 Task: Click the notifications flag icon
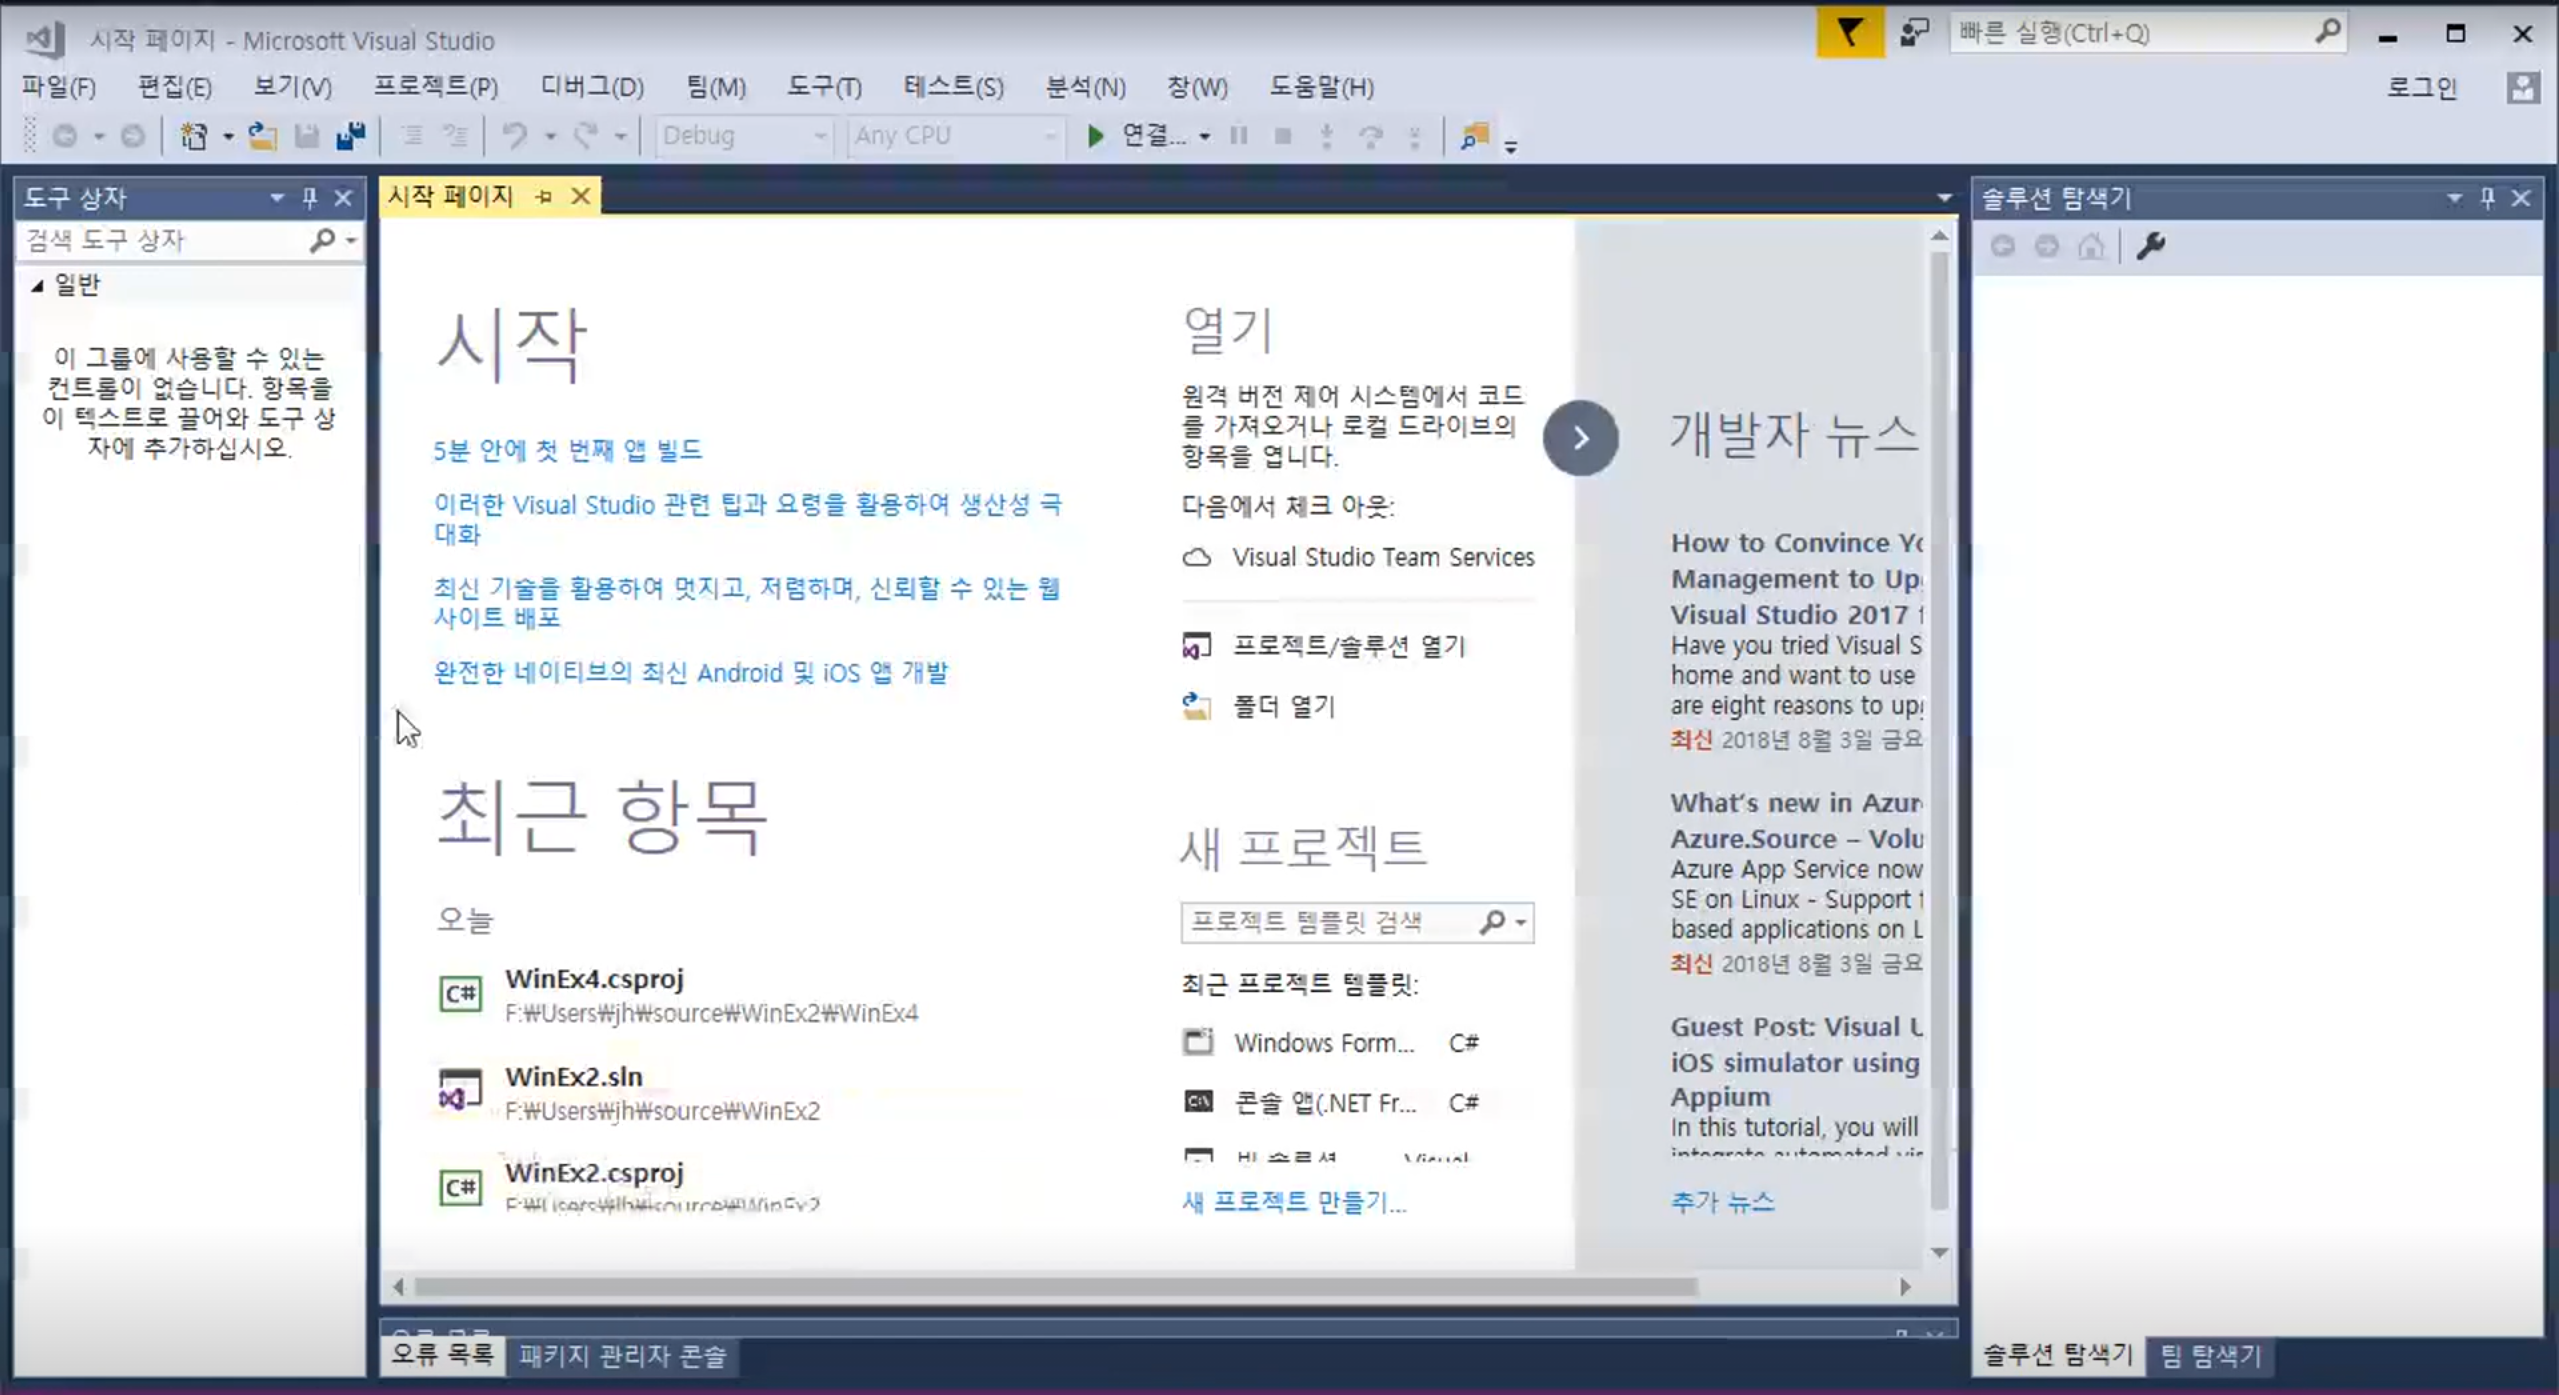[1849, 33]
